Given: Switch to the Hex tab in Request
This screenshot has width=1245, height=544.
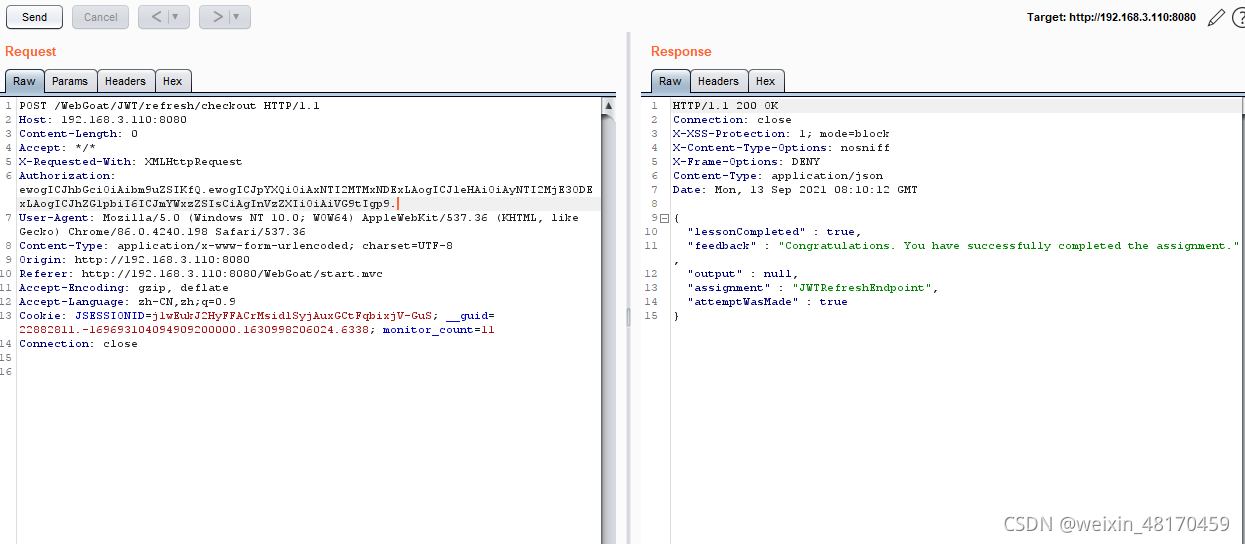Looking at the screenshot, I should (173, 82).
